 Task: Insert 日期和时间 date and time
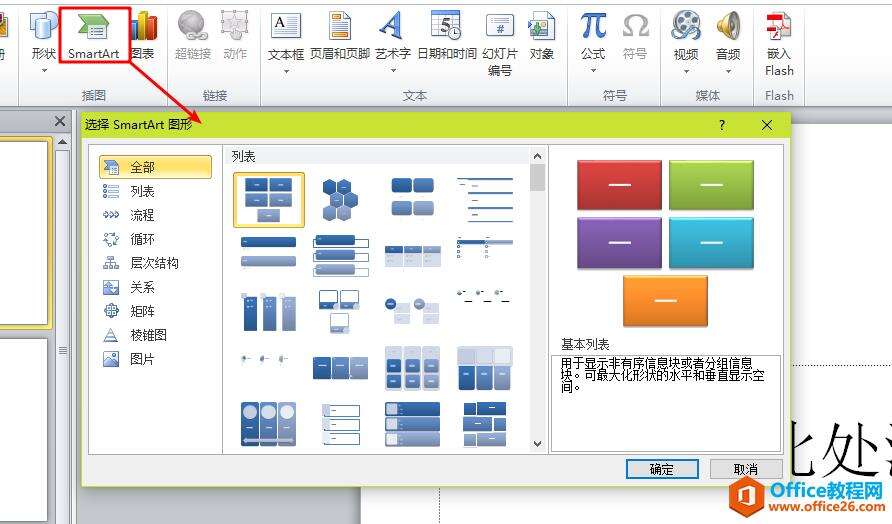click(x=447, y=35)
